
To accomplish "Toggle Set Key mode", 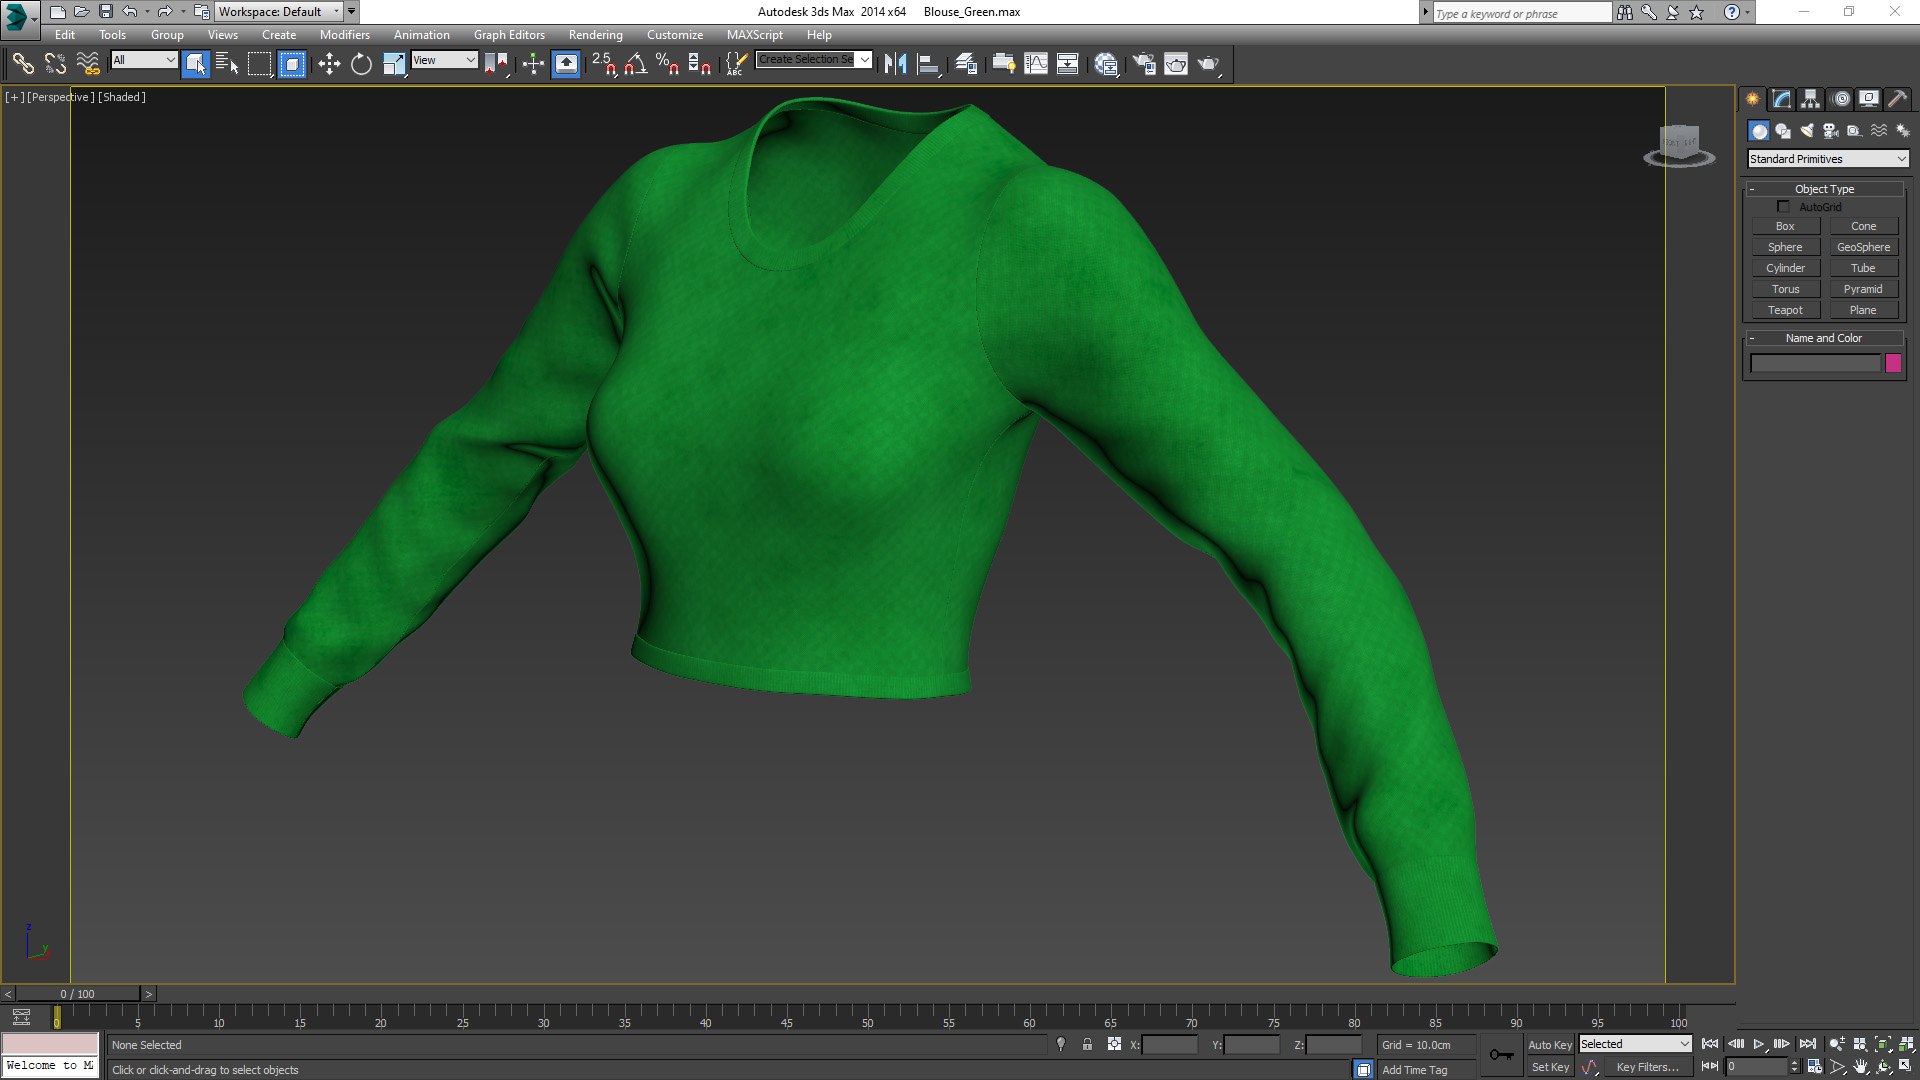I will coord(1549,1067).
